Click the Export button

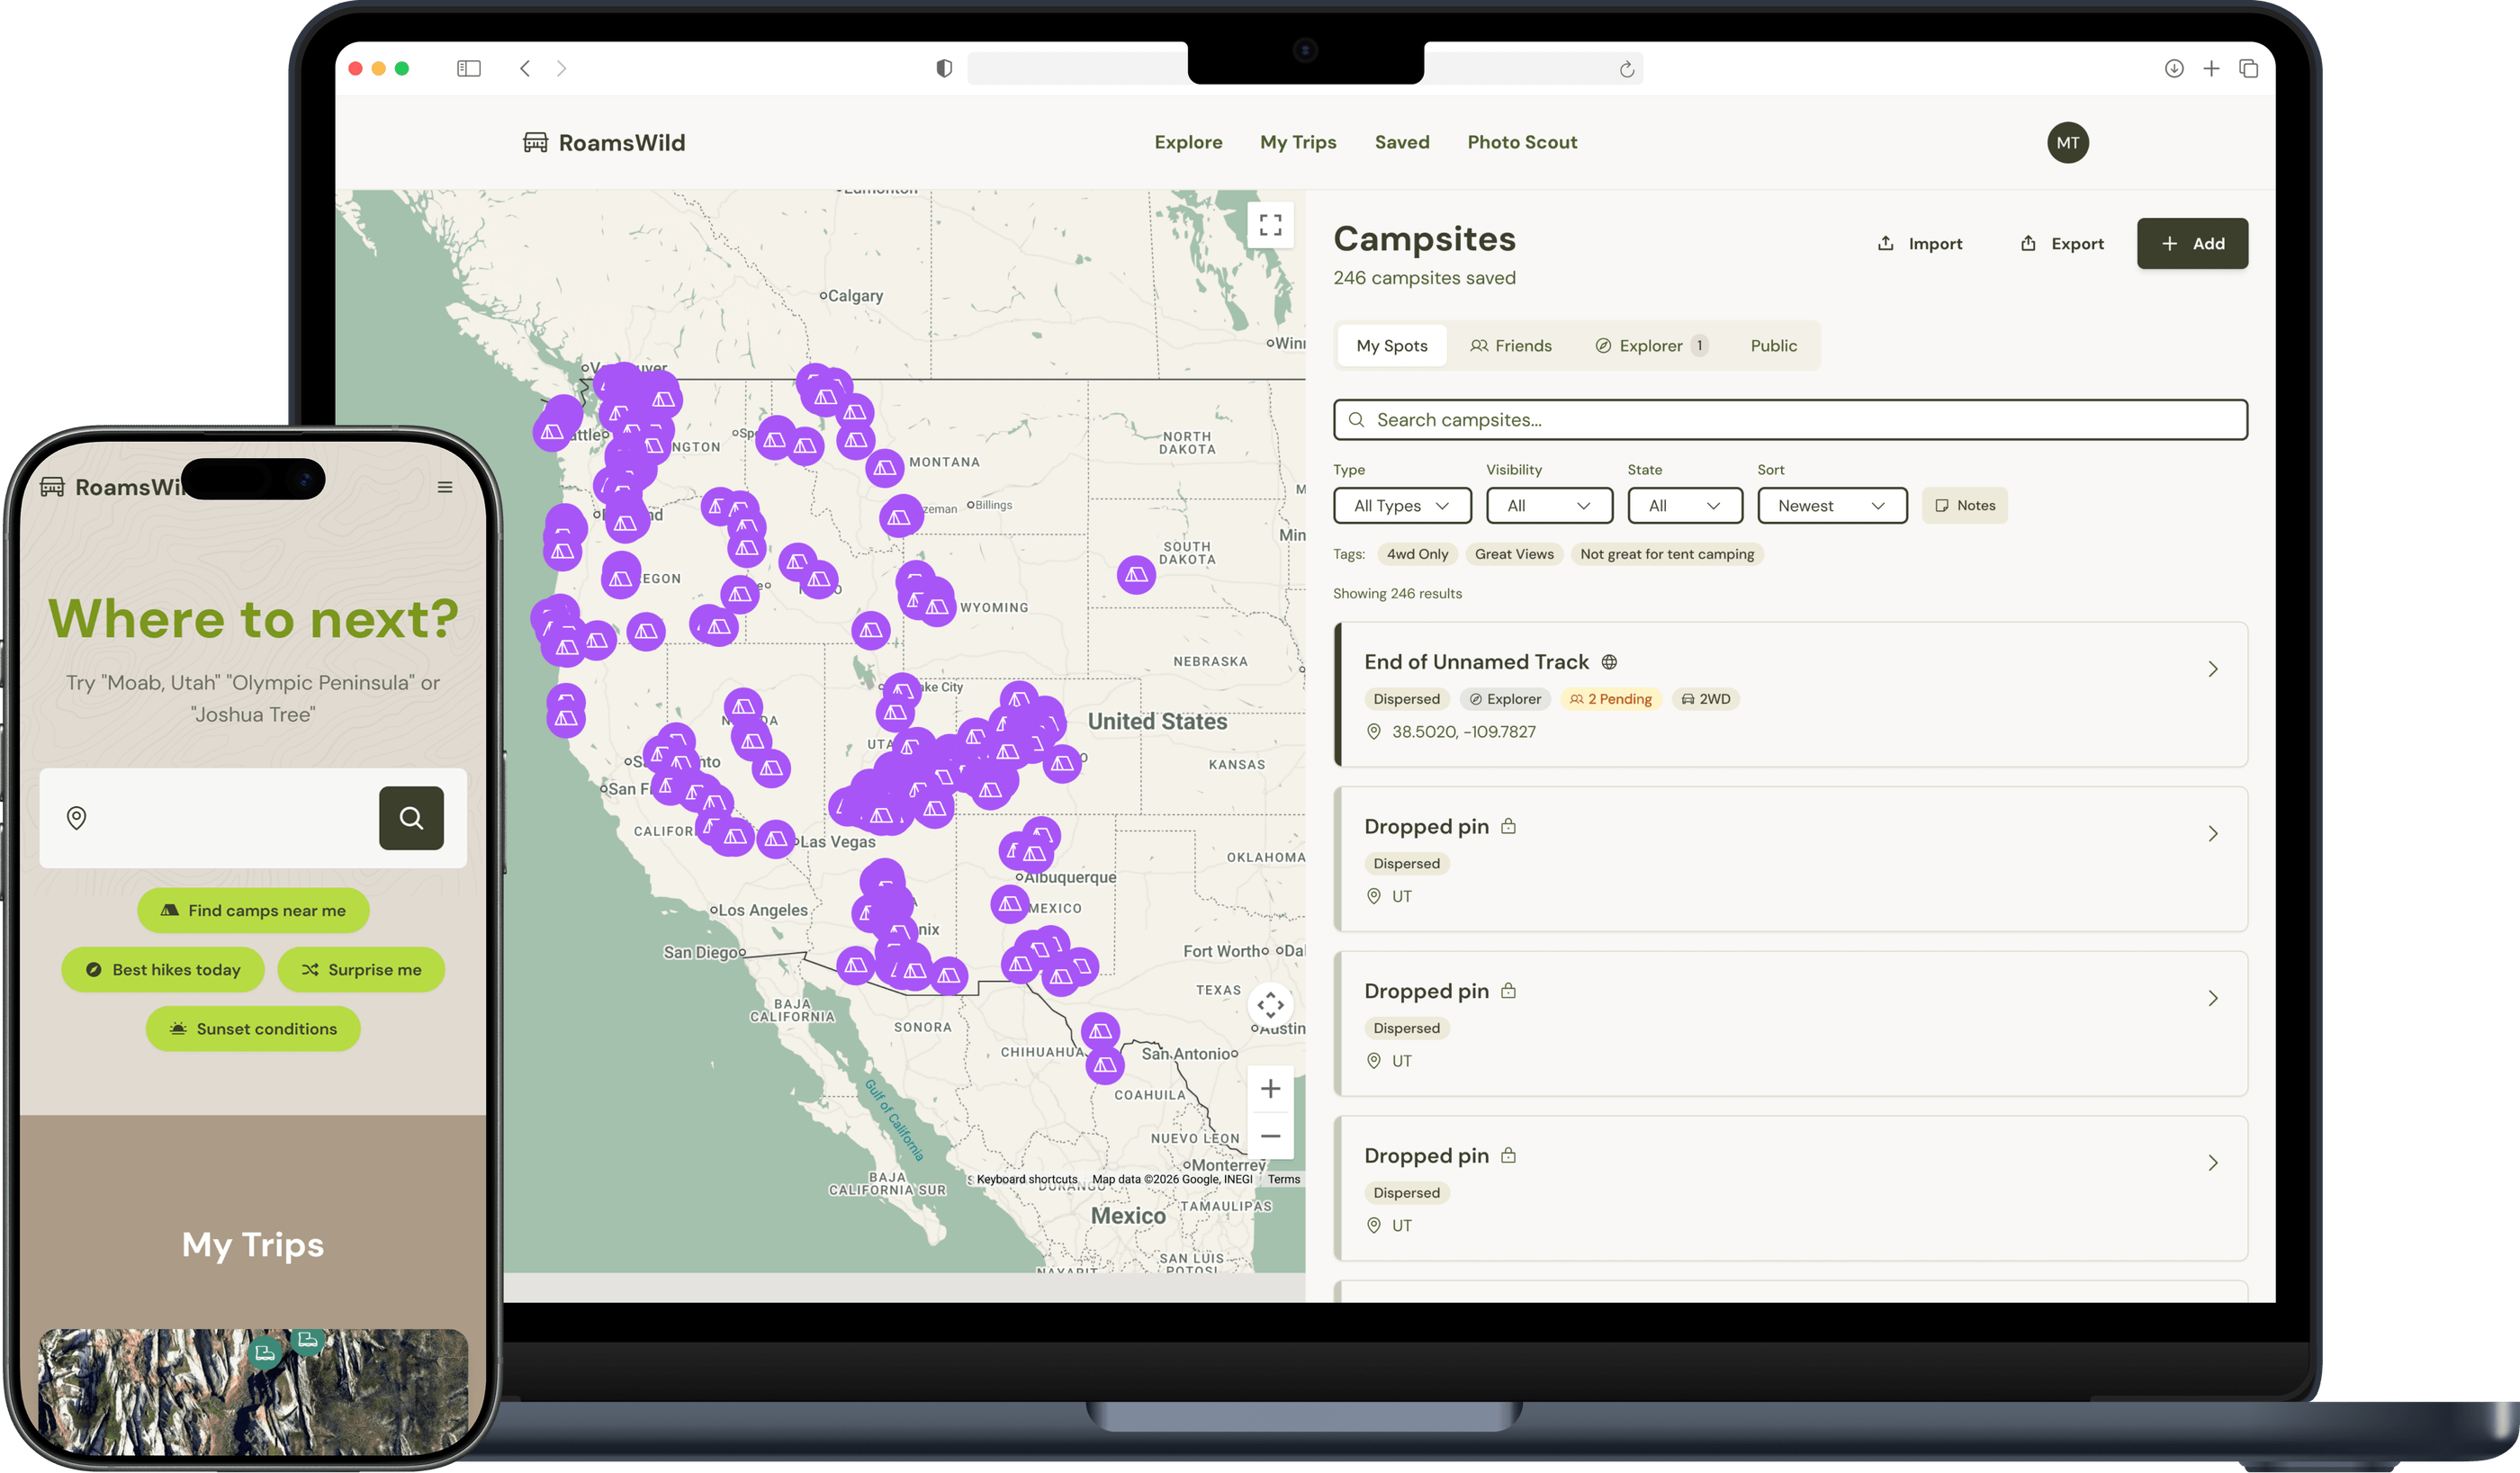pyautogui.click(x=2062, y=243)
